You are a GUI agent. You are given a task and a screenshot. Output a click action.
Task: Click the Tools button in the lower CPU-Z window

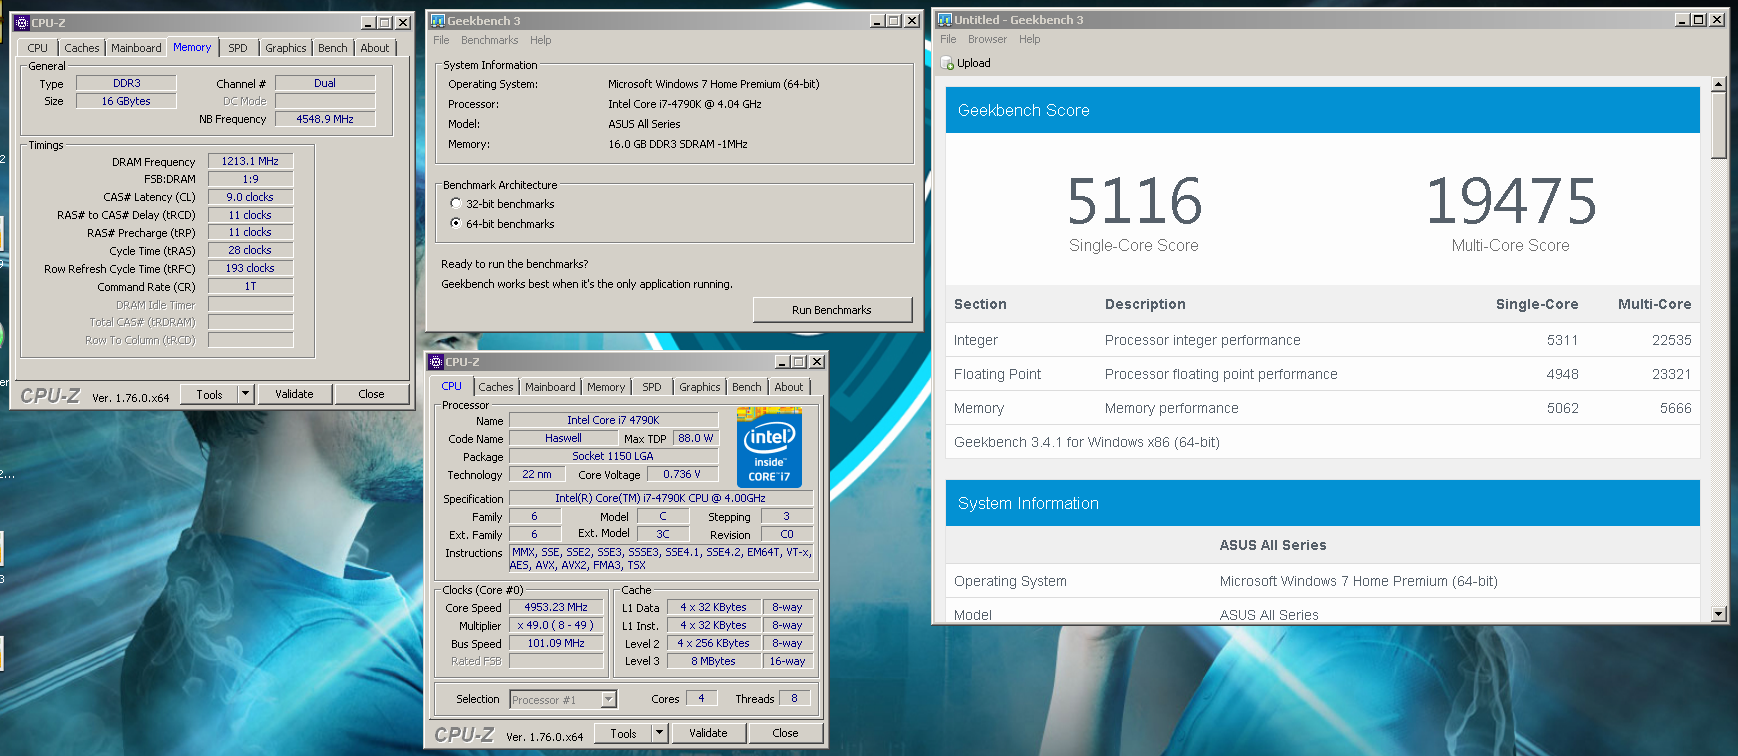pyautogui.click(x=623, y=733)
